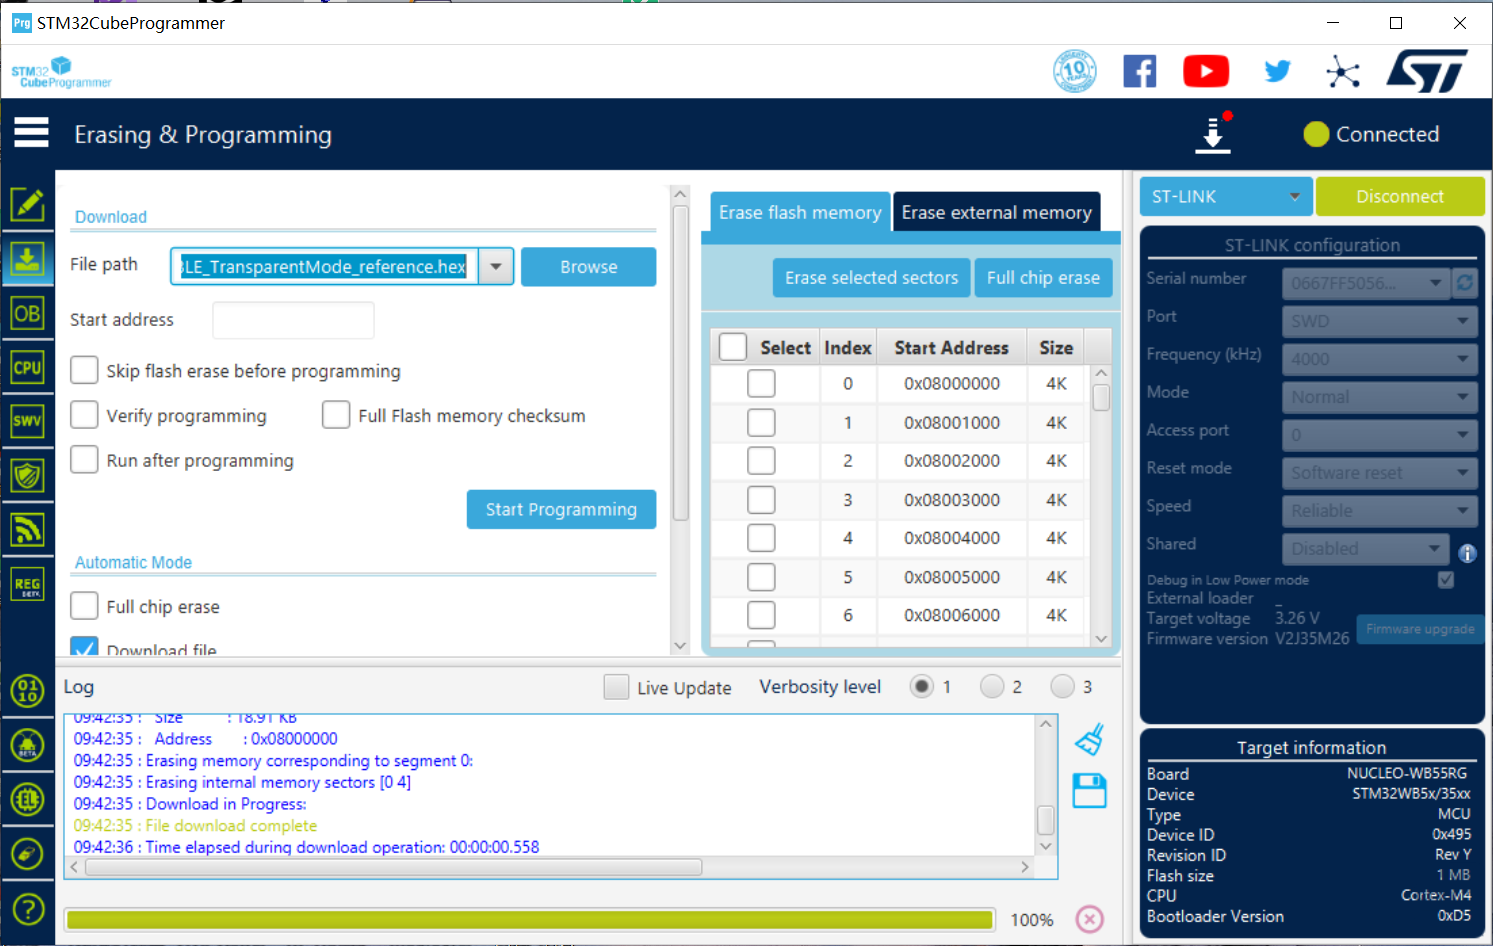Enable Verify programming checkbox
Viewport: 1493px width, 946px height.
point(84,415)
